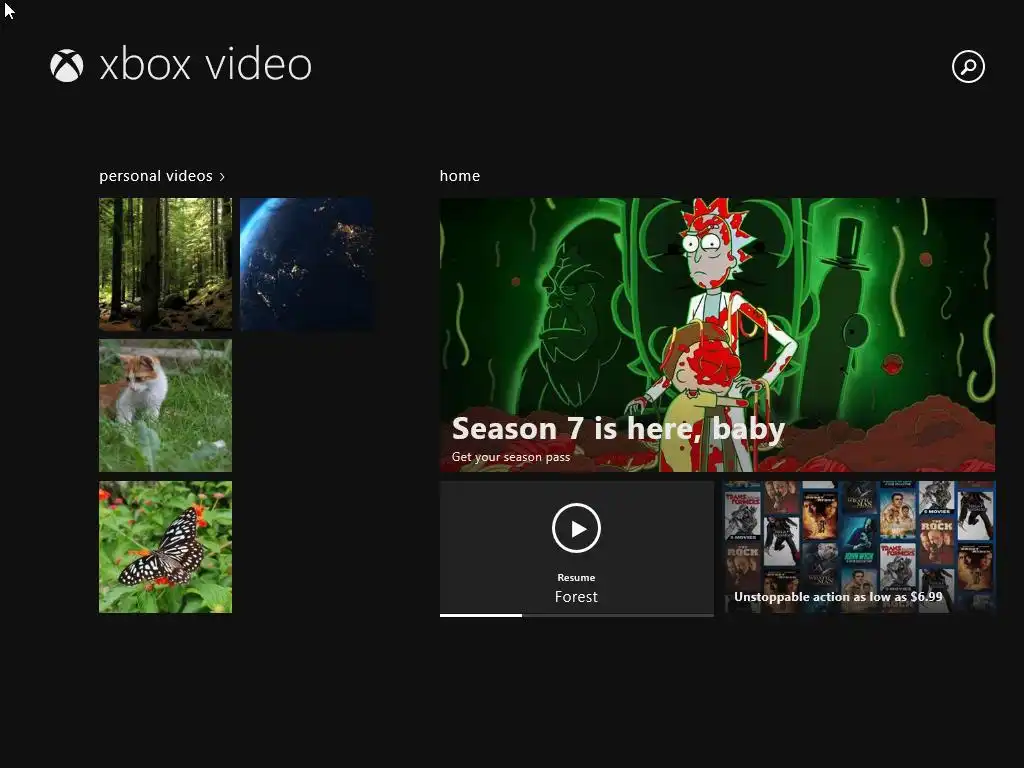Expand the personal videos chevron arrow
Screen dimensions: 1024x768
click(x=222, y=177)
